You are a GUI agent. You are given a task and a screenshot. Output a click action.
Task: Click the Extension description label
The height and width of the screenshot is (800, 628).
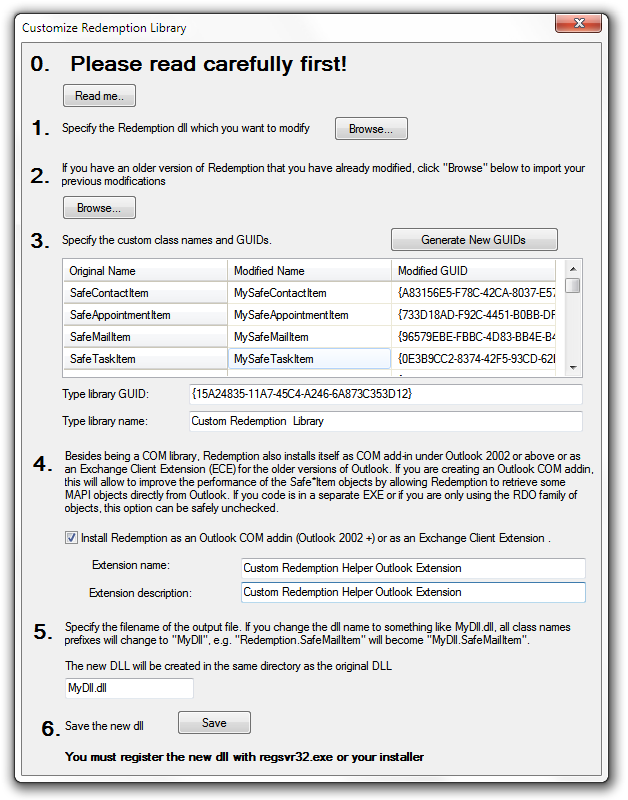140,593
